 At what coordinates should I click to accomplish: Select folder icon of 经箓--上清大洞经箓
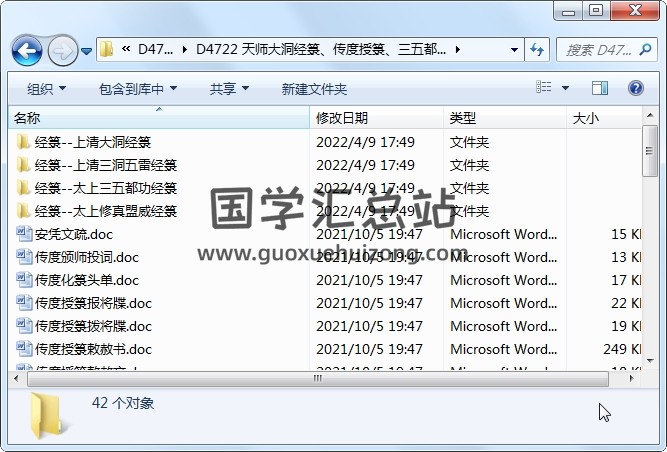pyautogui.click(x=23, y=142)
